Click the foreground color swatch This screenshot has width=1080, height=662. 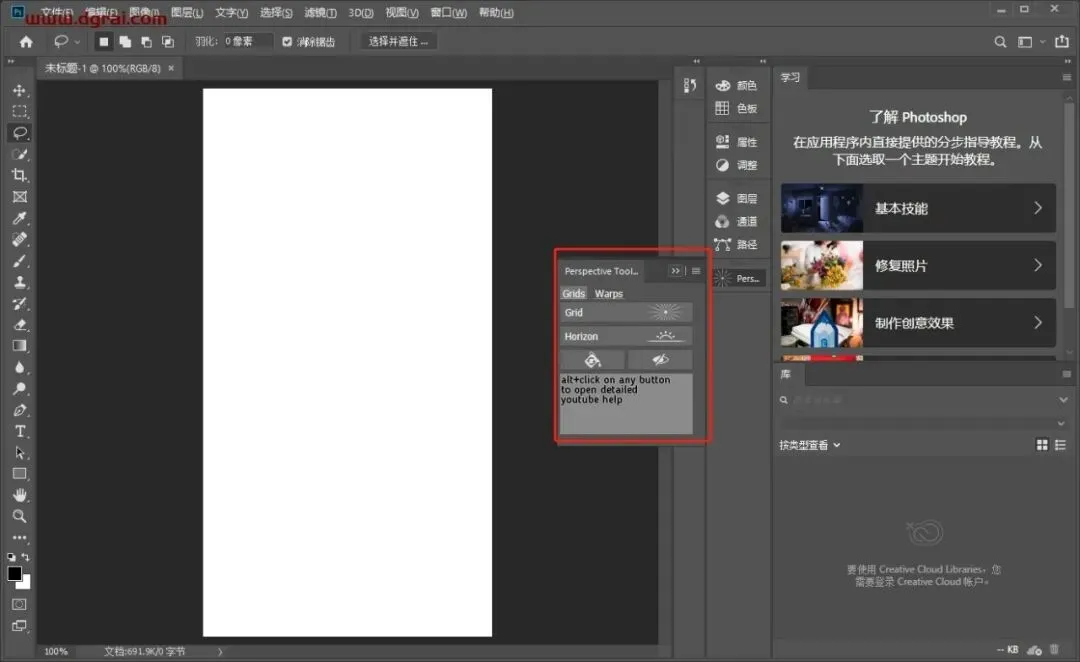(14, 573)
